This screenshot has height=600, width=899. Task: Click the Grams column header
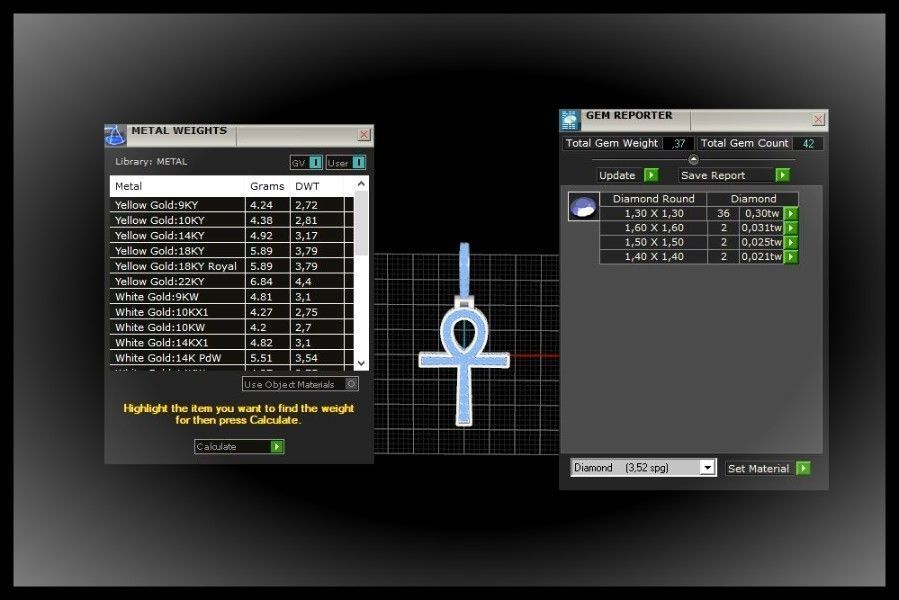pyautogui.click(x=267, y=186)
